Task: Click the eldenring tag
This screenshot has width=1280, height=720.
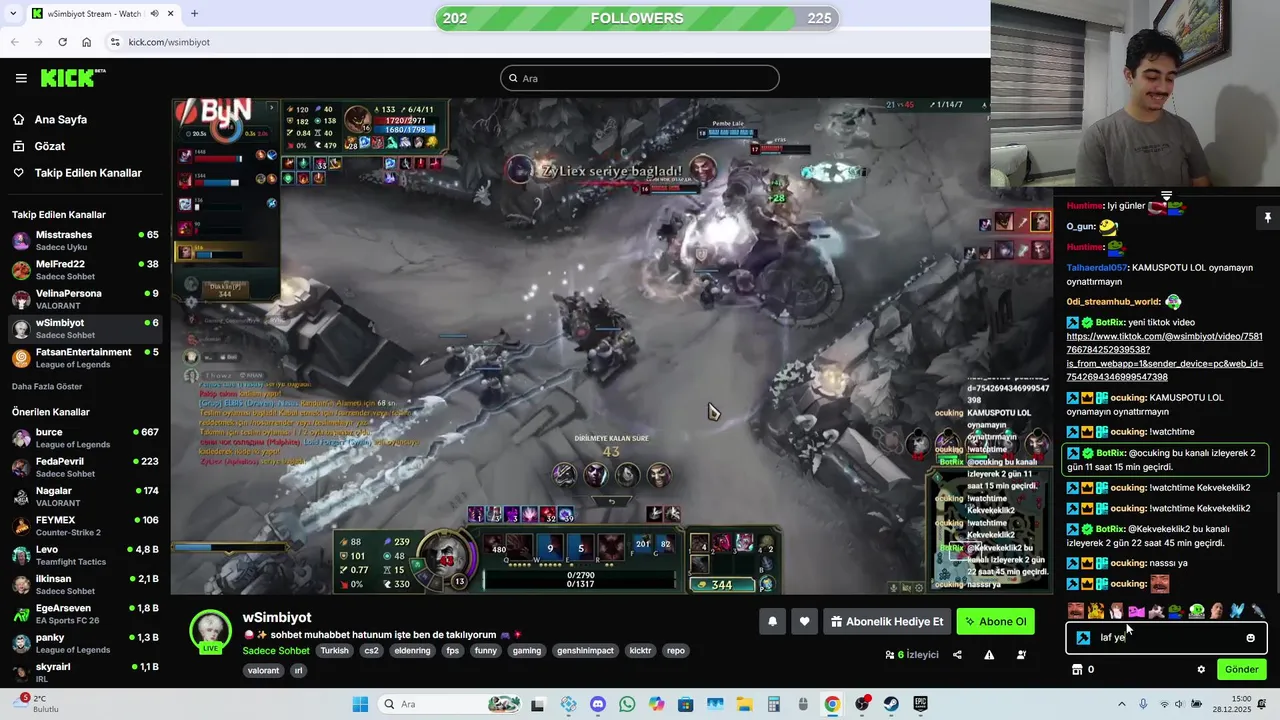Action: [x=412, y=650]
